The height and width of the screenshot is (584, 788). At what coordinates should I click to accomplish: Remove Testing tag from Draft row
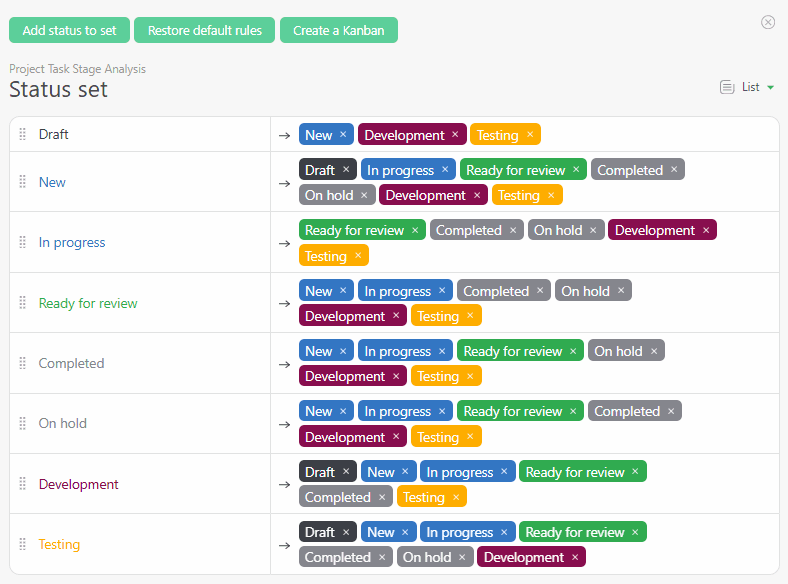pos(530,134)
